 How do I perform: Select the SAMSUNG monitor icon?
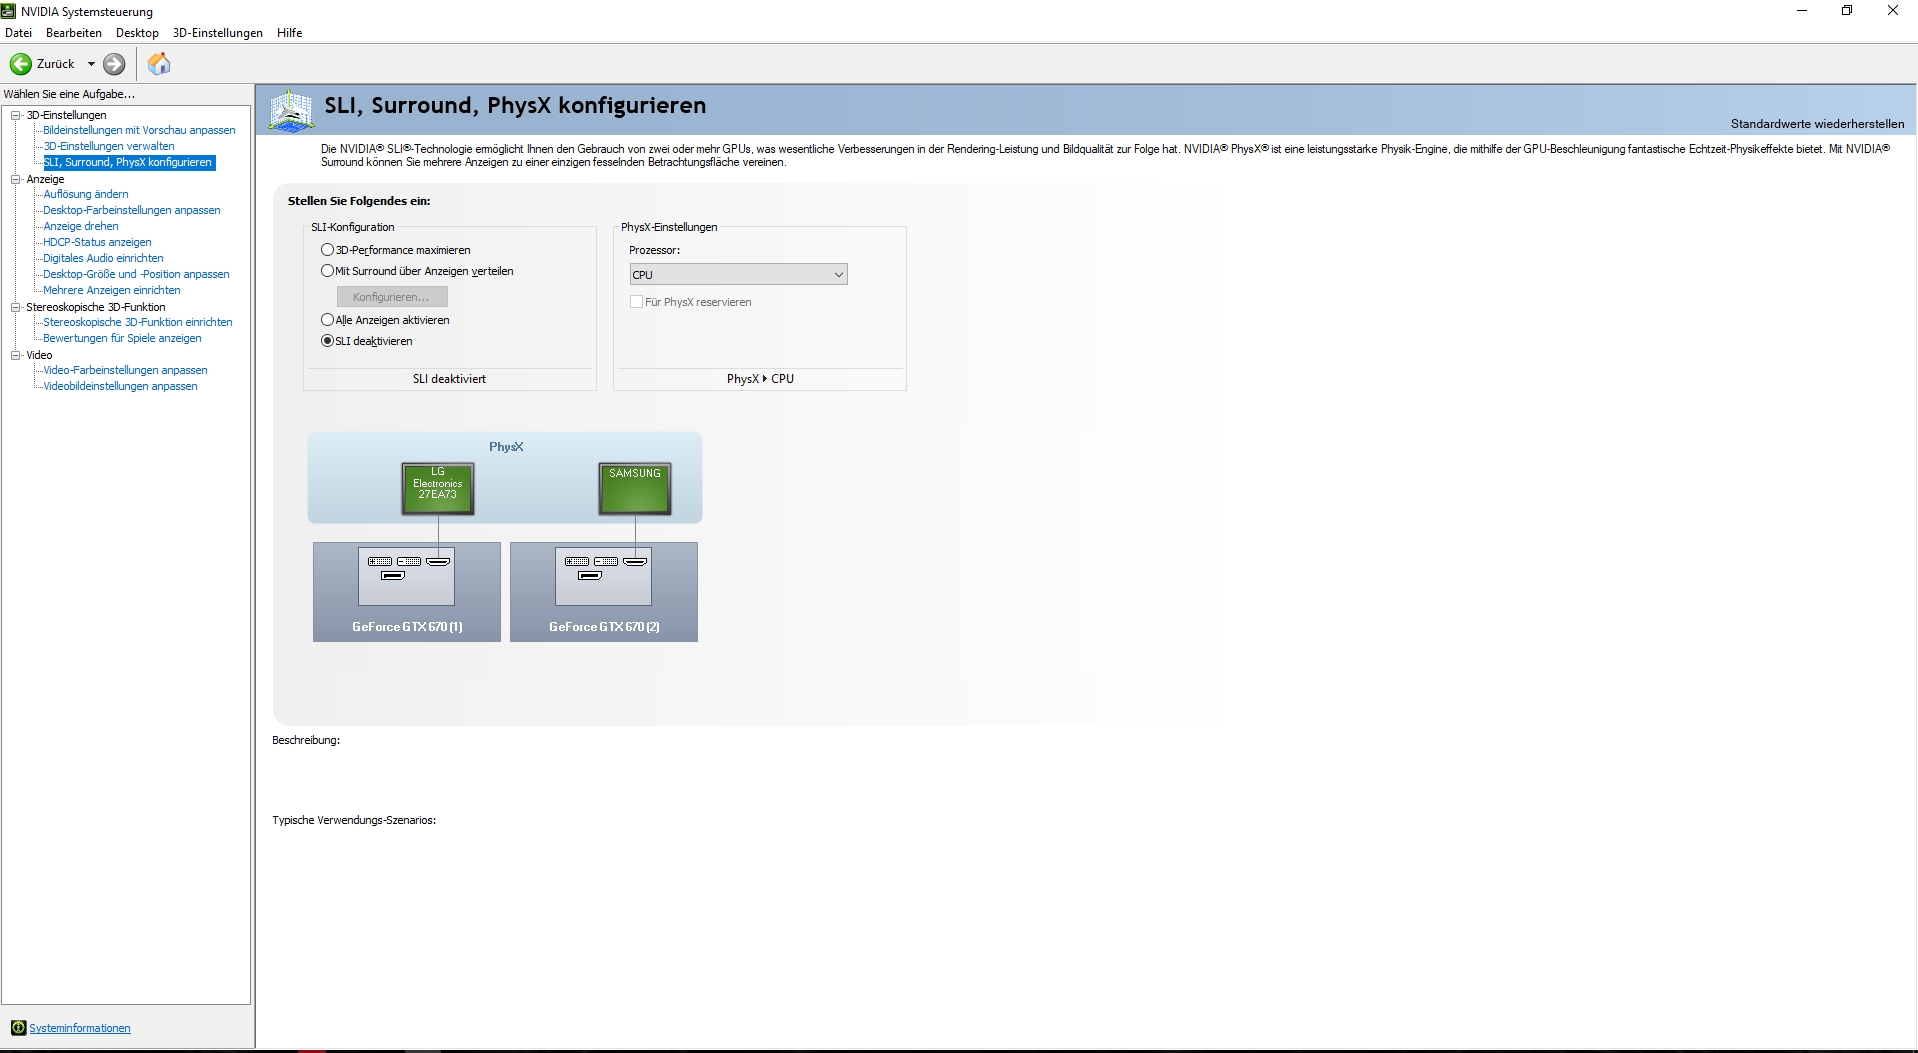pyautogui.click(x=635, y=489)
